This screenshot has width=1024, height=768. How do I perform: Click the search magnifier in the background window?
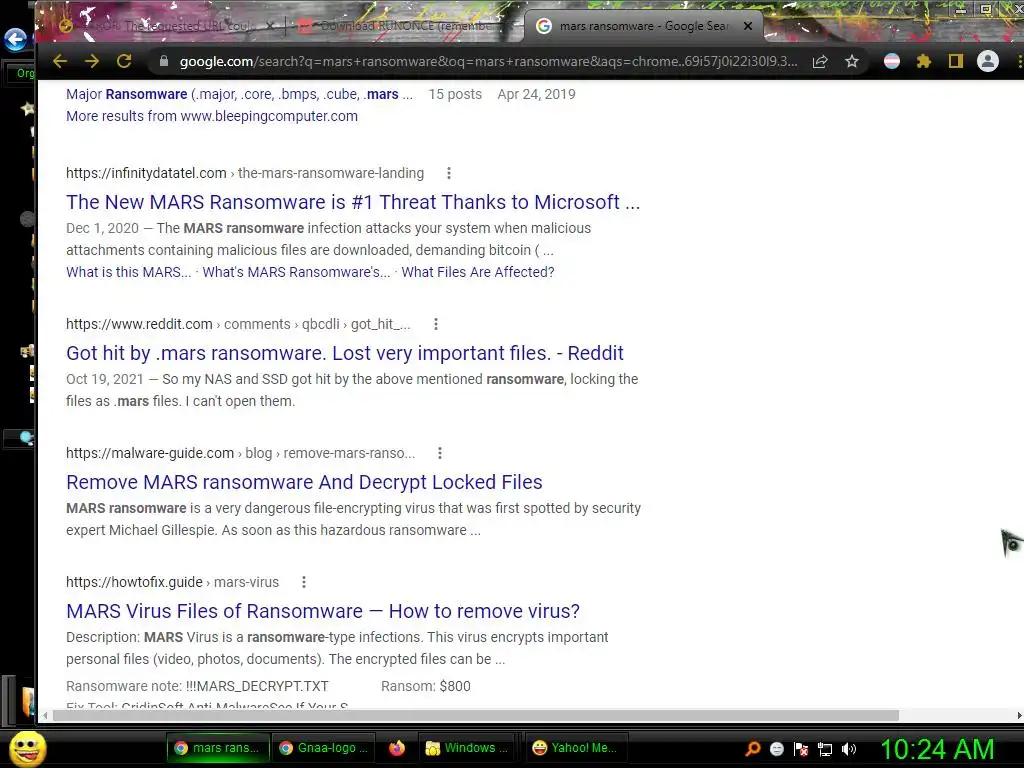[26, 438]
